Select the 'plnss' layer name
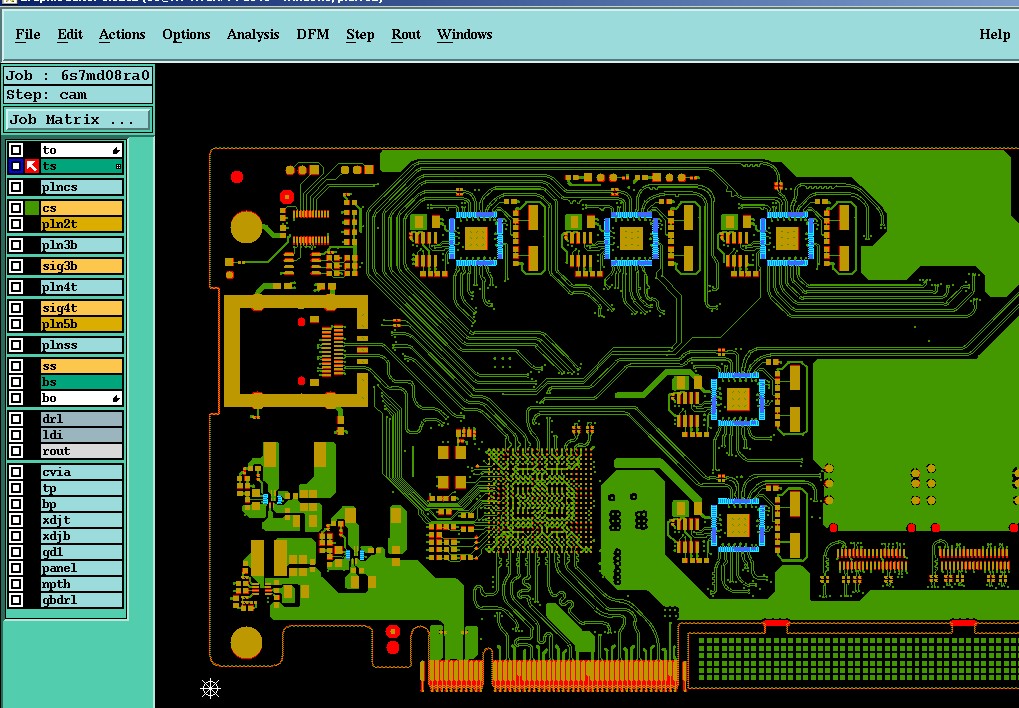Image resolution: width=1019 pixels, height=708 pixels. click(81, 345)
